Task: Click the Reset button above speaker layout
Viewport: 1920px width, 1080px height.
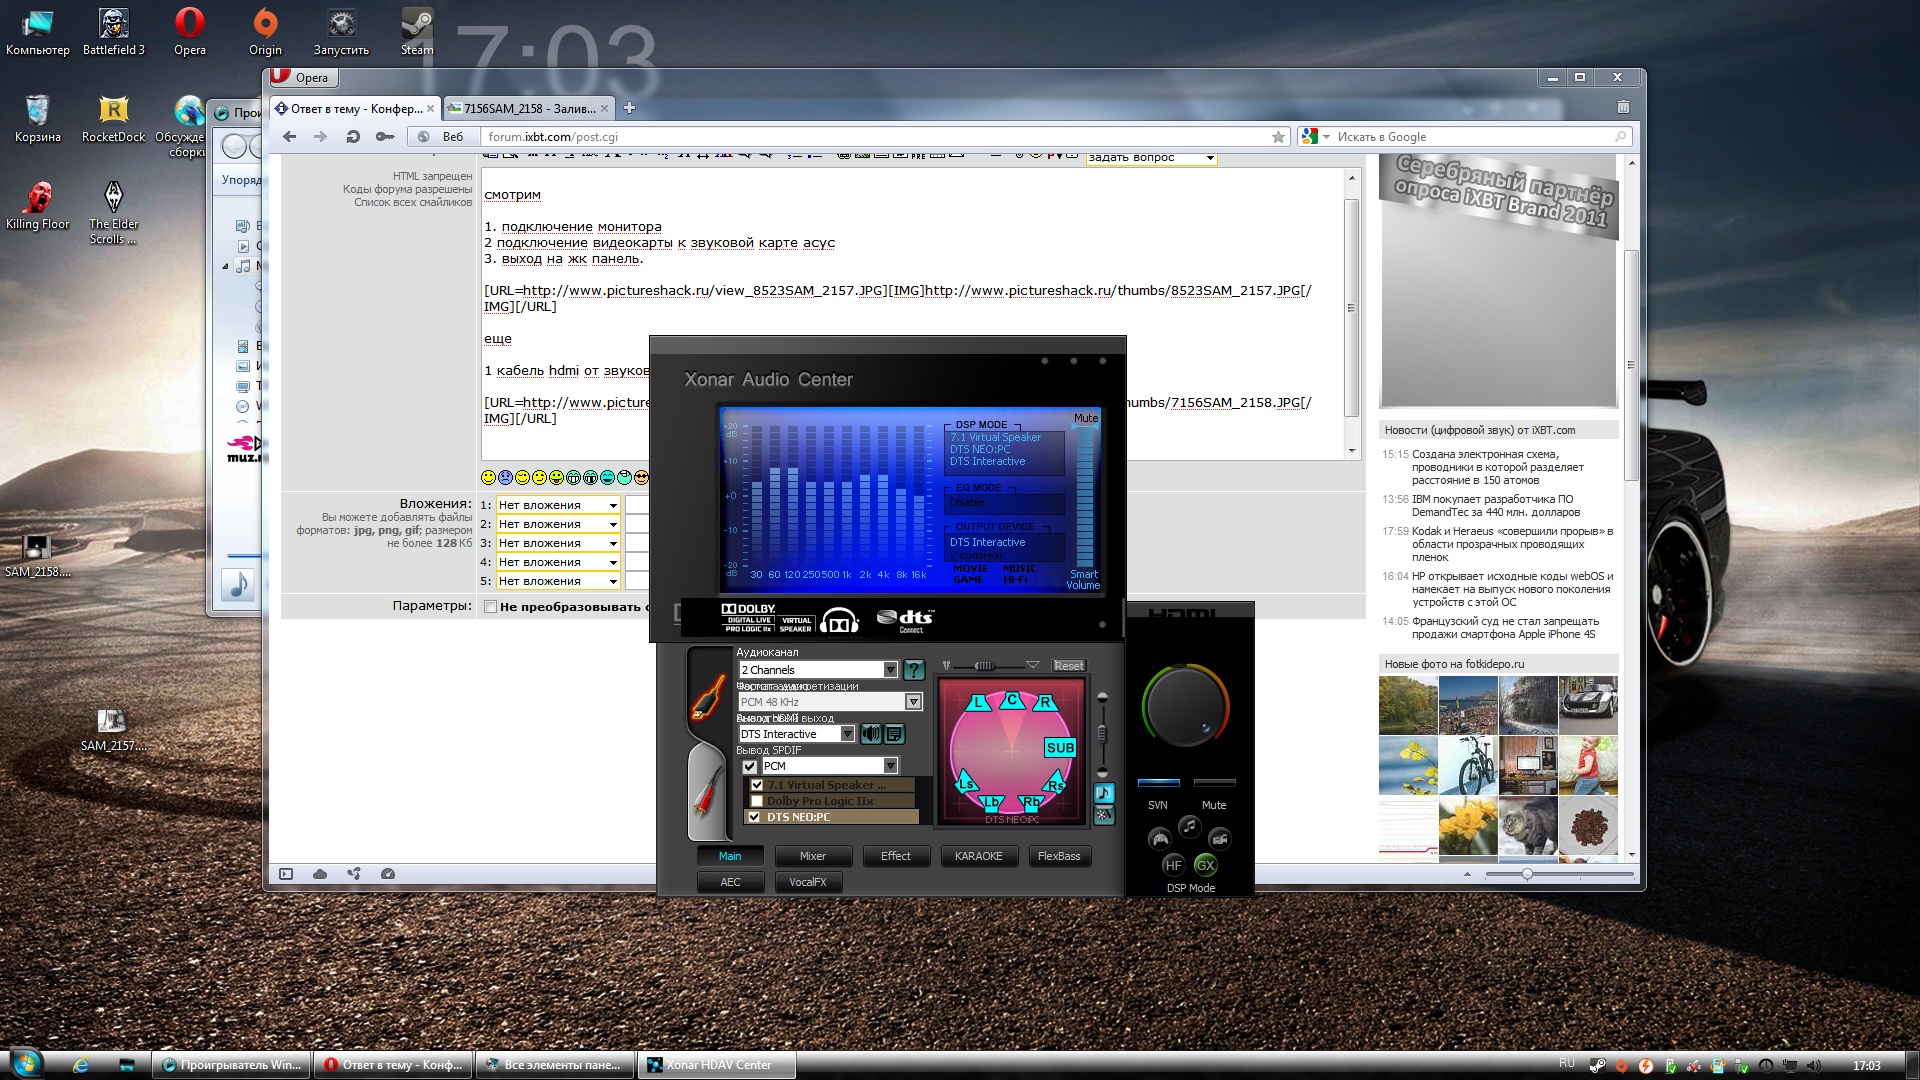Action: point(1069,666)
